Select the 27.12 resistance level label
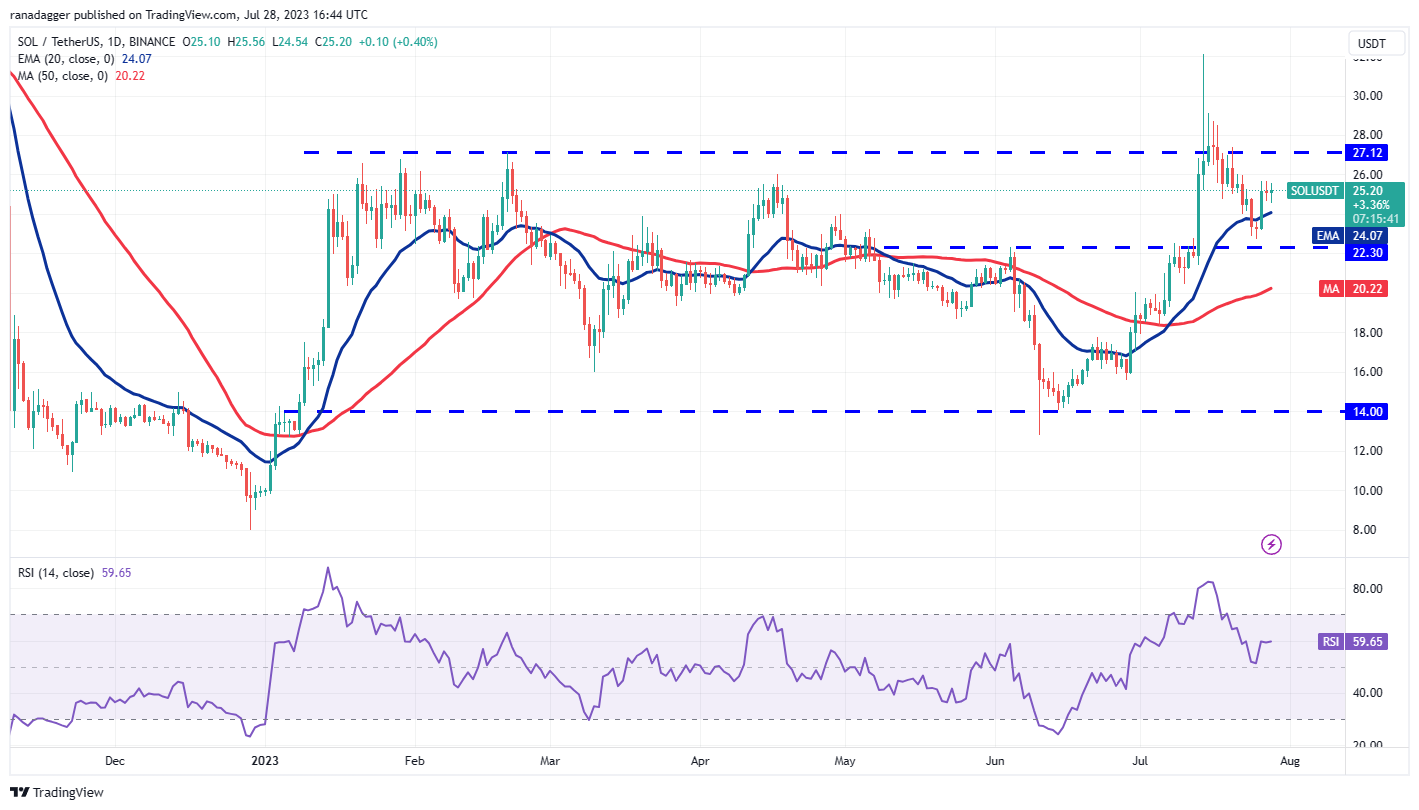Screen dimensions: 1419x810 click(1367, 153)
